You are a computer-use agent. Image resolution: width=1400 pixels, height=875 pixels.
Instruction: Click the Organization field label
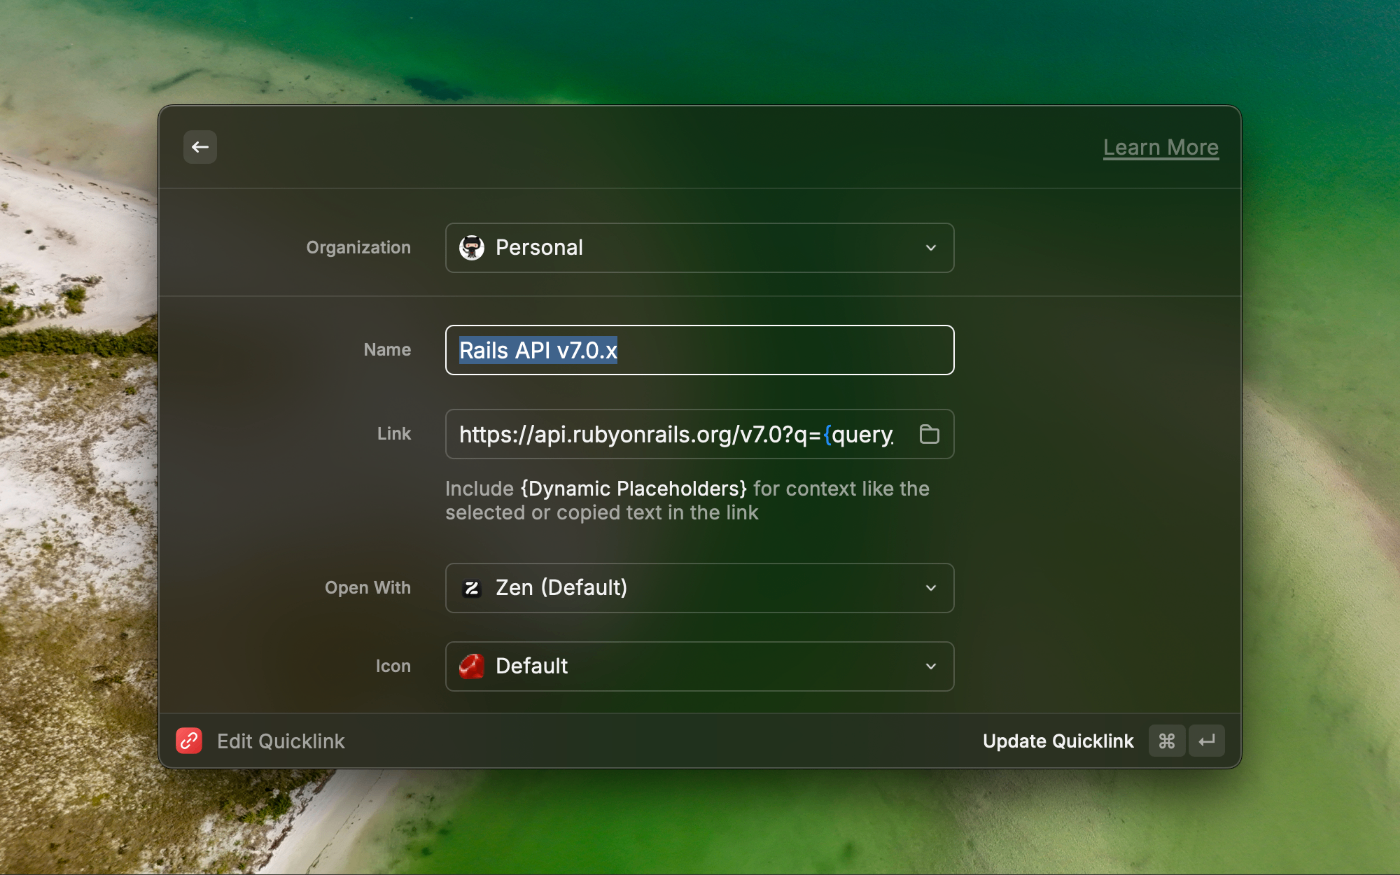click(x=358, y=247)
